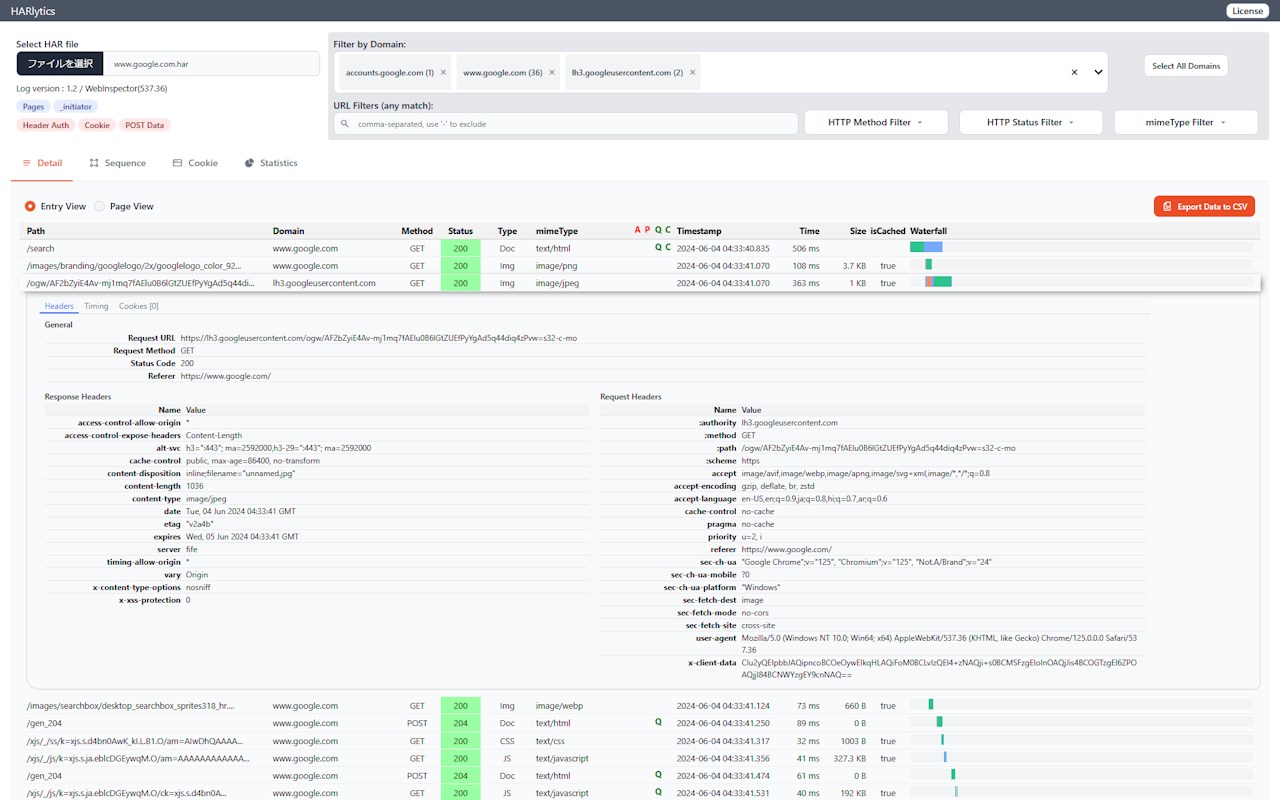Click the Timestamp column header
Screen dimensions: 1280x800
[699, 231]
